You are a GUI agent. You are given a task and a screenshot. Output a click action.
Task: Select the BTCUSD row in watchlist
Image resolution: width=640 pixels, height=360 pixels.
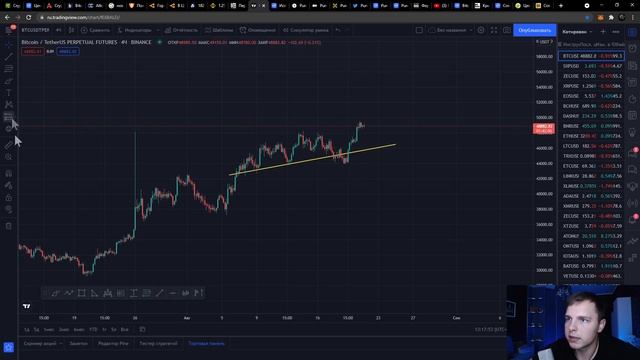tap(591, 56)
